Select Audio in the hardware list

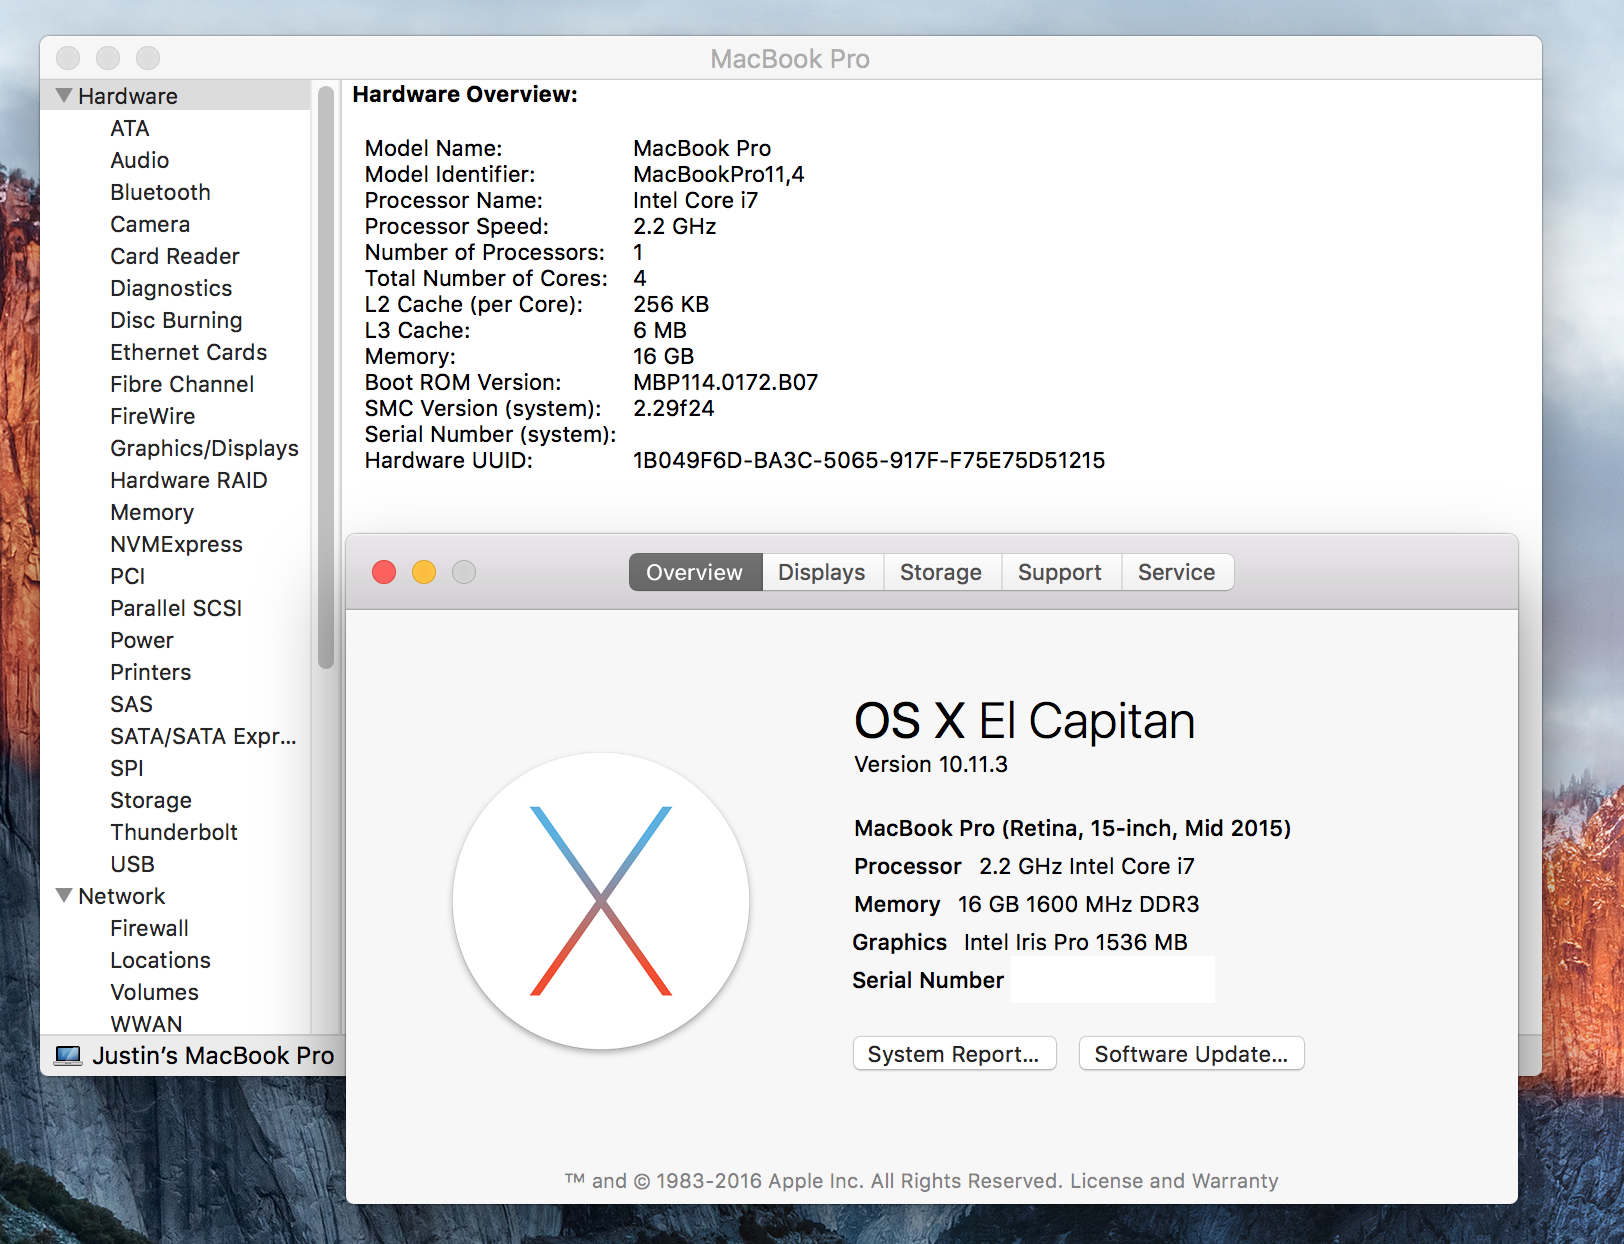pyautogui.click(x=140, y=160)
